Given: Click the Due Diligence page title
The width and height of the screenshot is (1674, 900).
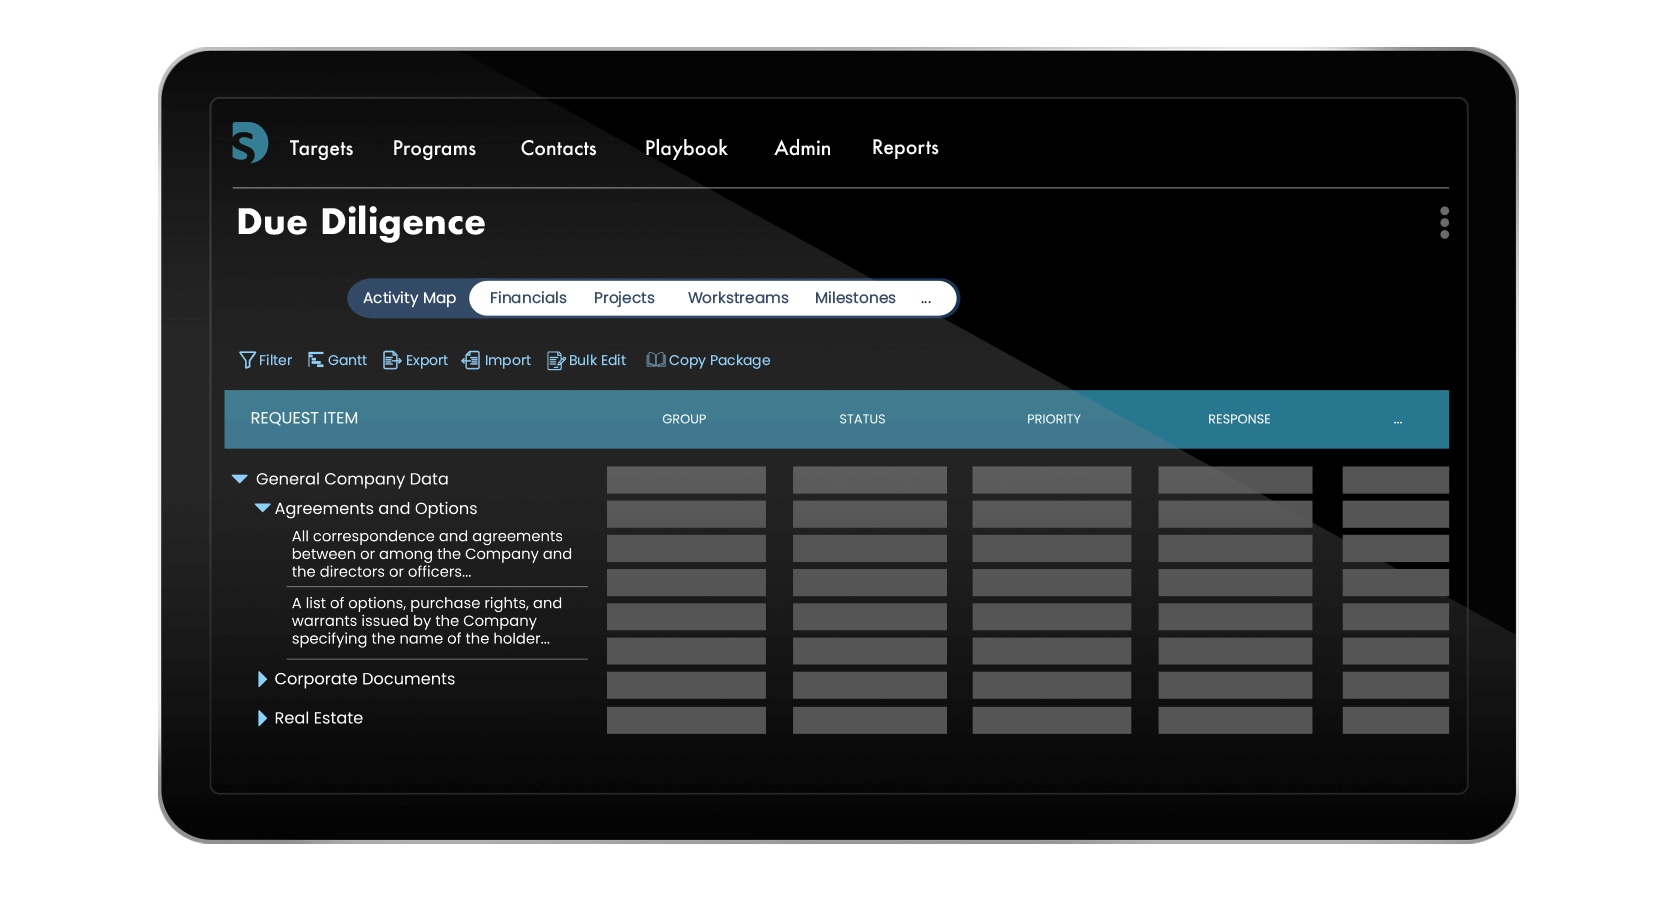Looking at the screenshot, I should [x=361, y=222].
